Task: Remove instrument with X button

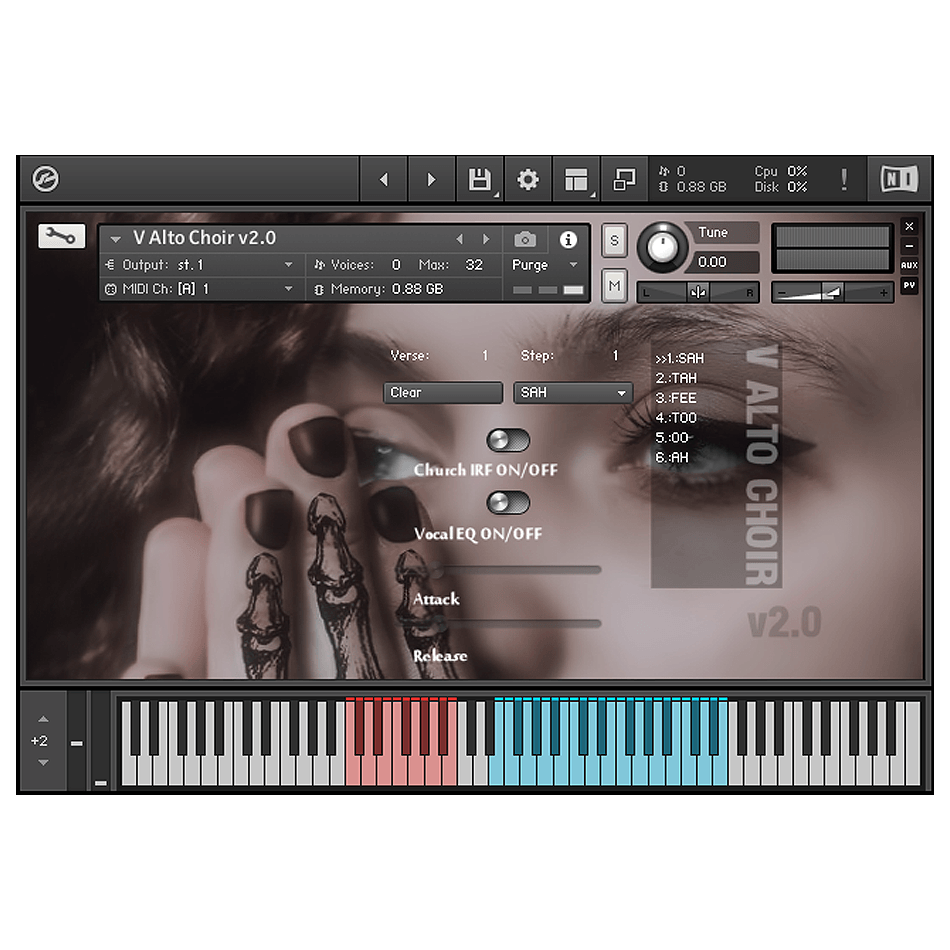Action: pos(909,226)
